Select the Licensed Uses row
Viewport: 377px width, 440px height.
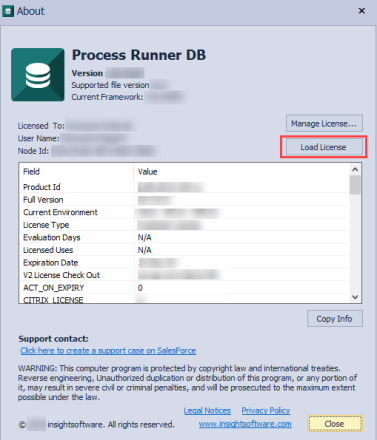(184, 250)
